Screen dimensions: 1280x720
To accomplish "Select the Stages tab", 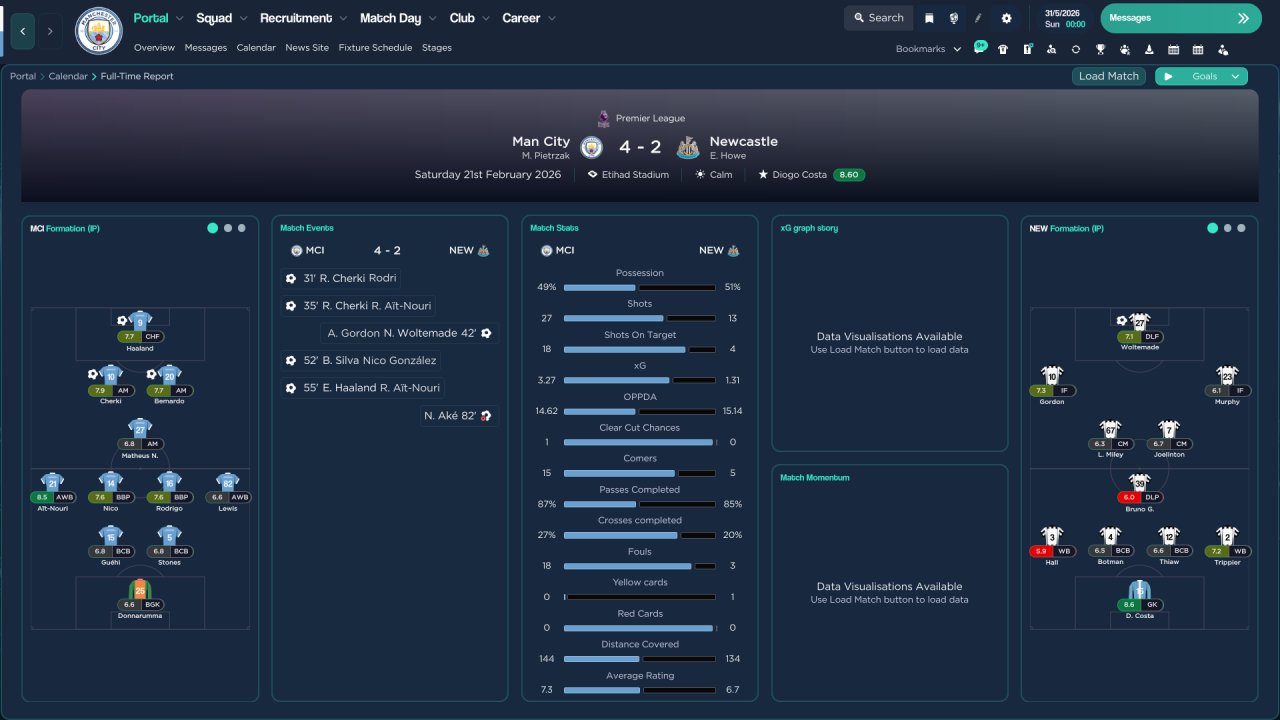I will [x=437, y=48].
